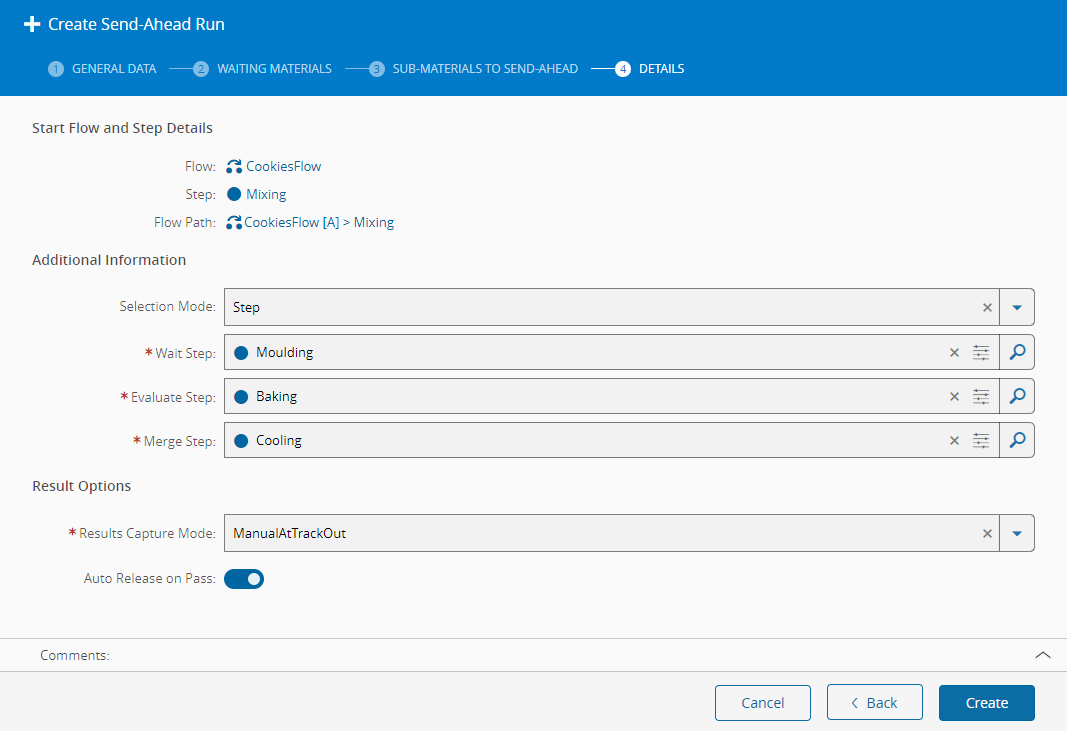Jump to Sub-Materials to Send-Ahead step

click(x=484, y=69)
